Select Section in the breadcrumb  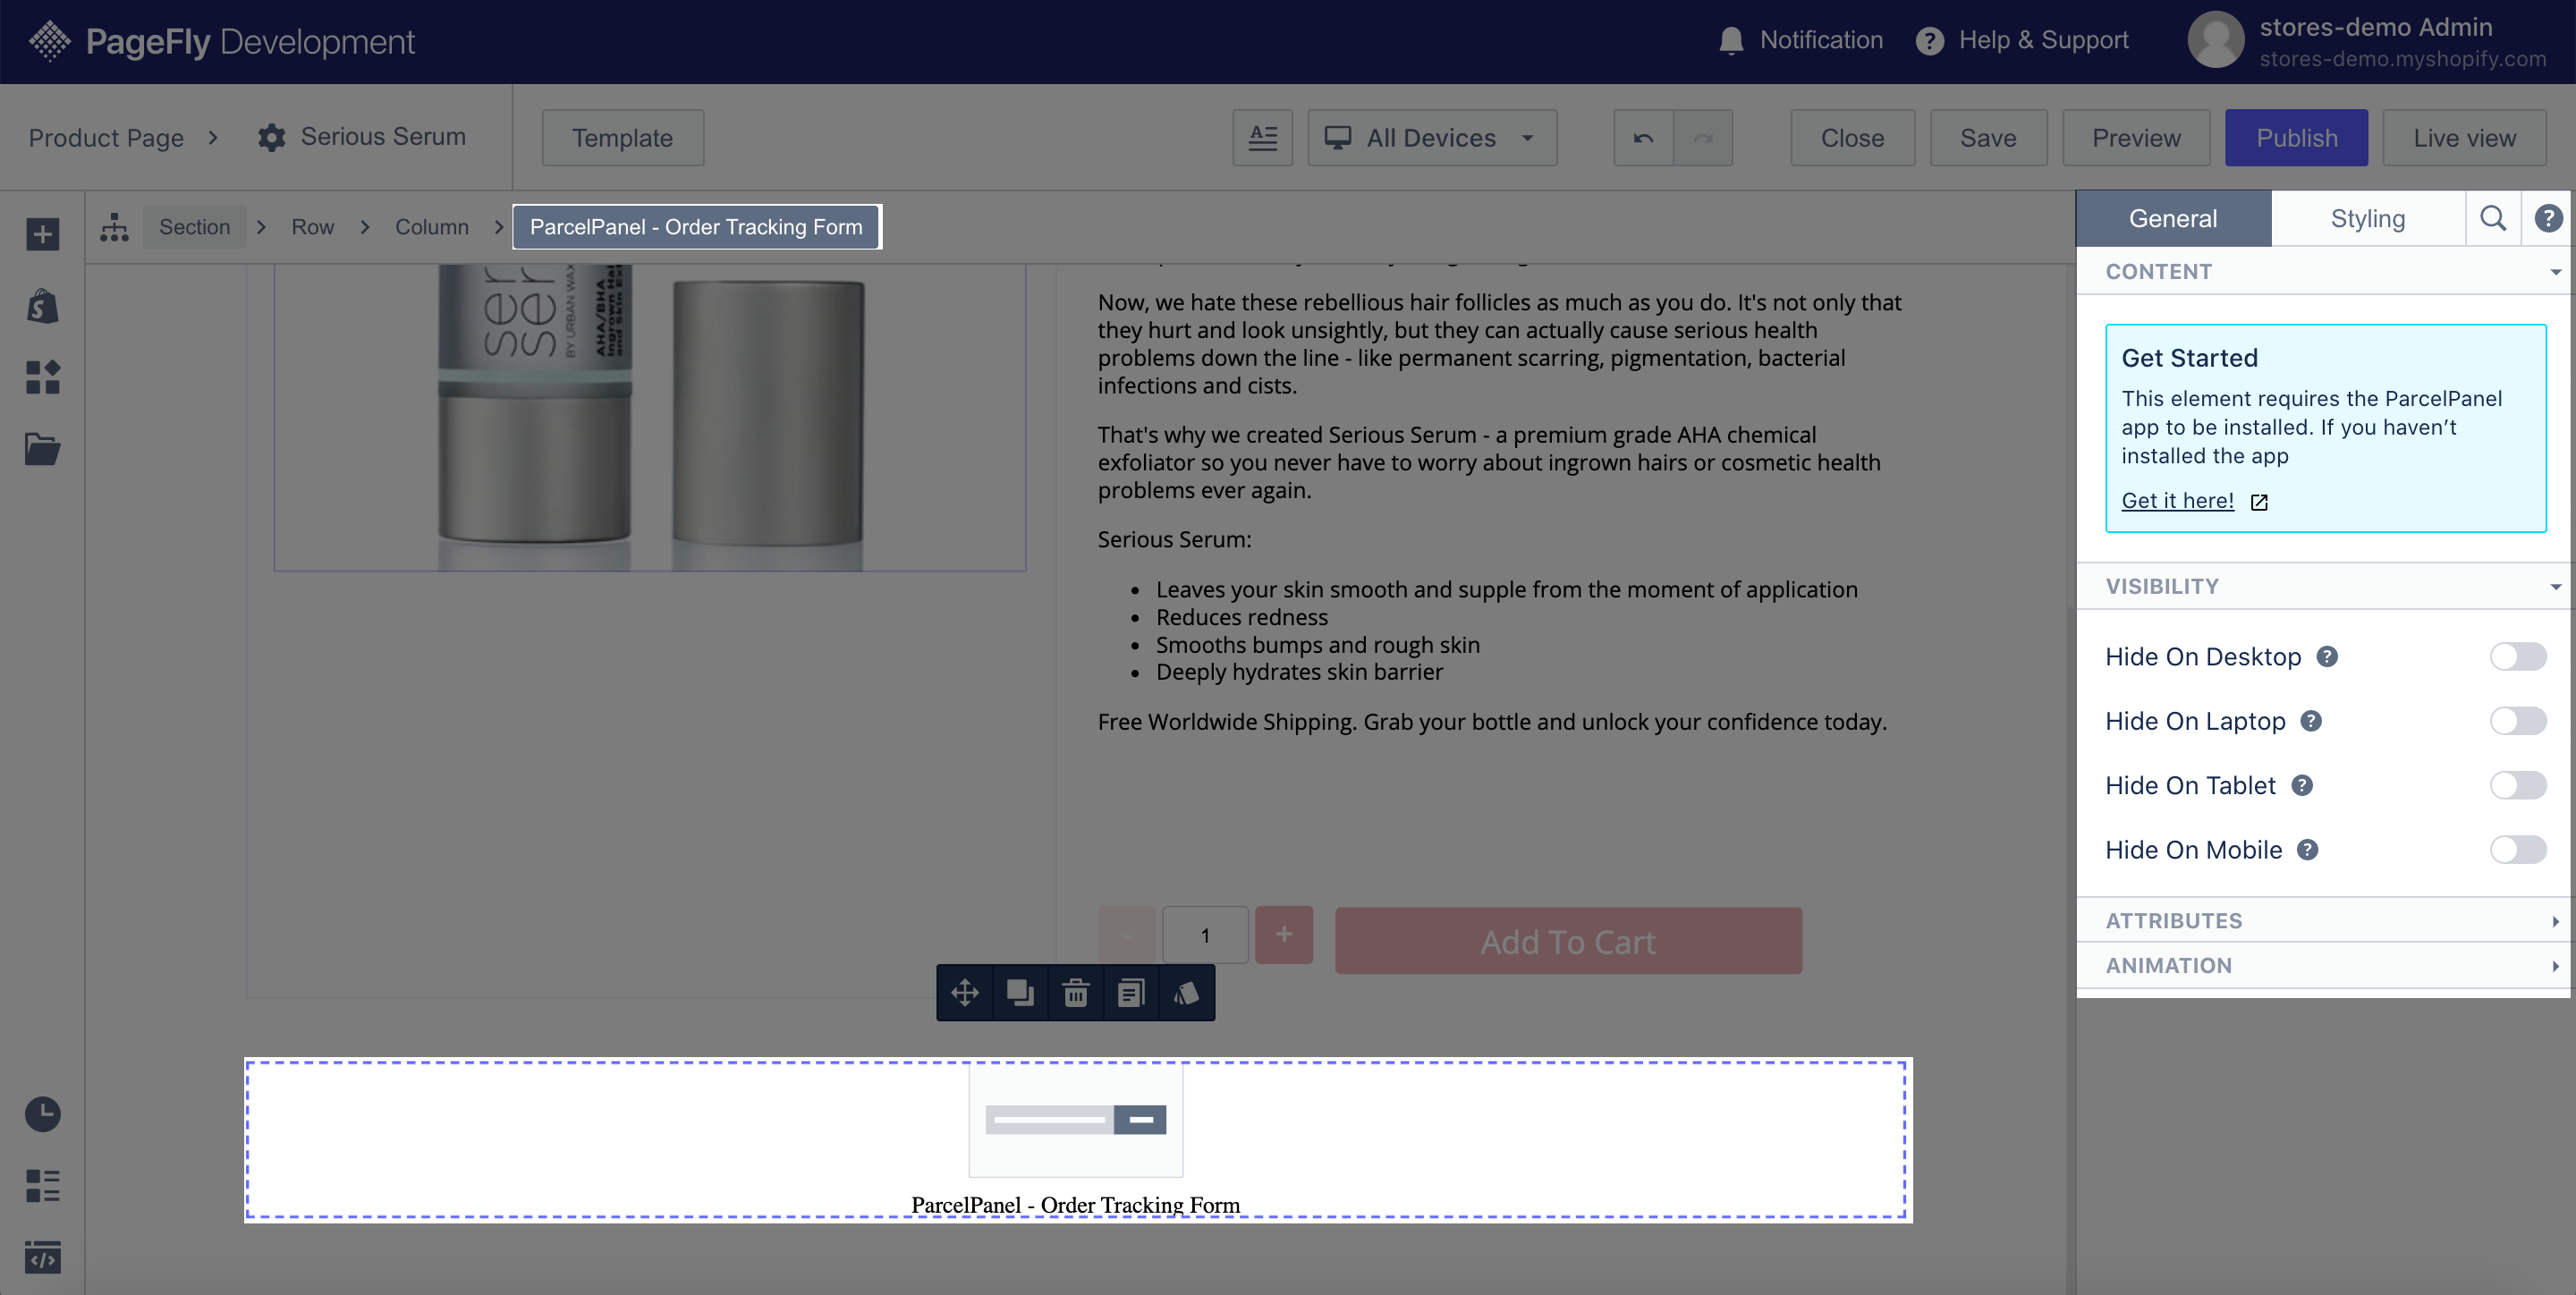(x=194, y=227)
